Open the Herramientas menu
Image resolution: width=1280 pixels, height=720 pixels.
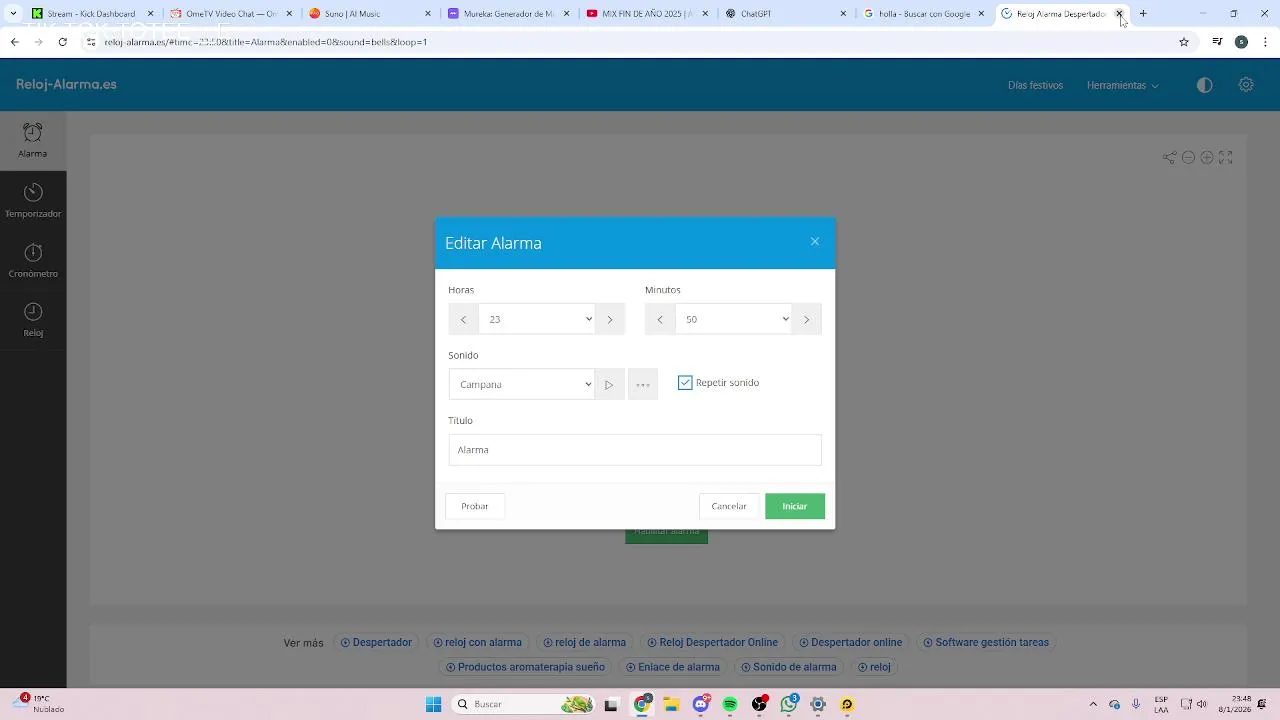click(x=1123, y=85)
